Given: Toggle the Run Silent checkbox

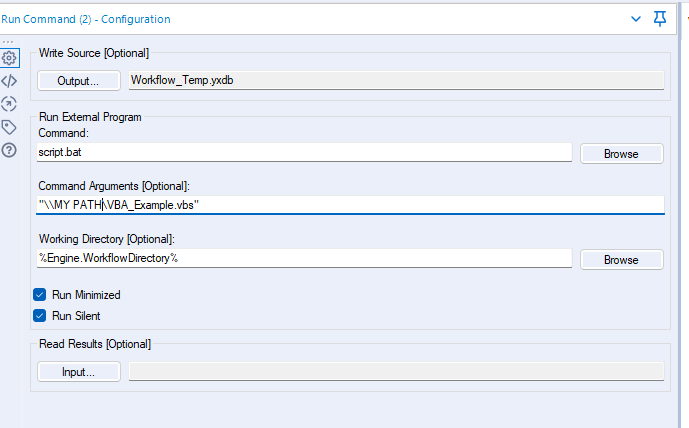Looking at the screenshot, I should point(40,316).
